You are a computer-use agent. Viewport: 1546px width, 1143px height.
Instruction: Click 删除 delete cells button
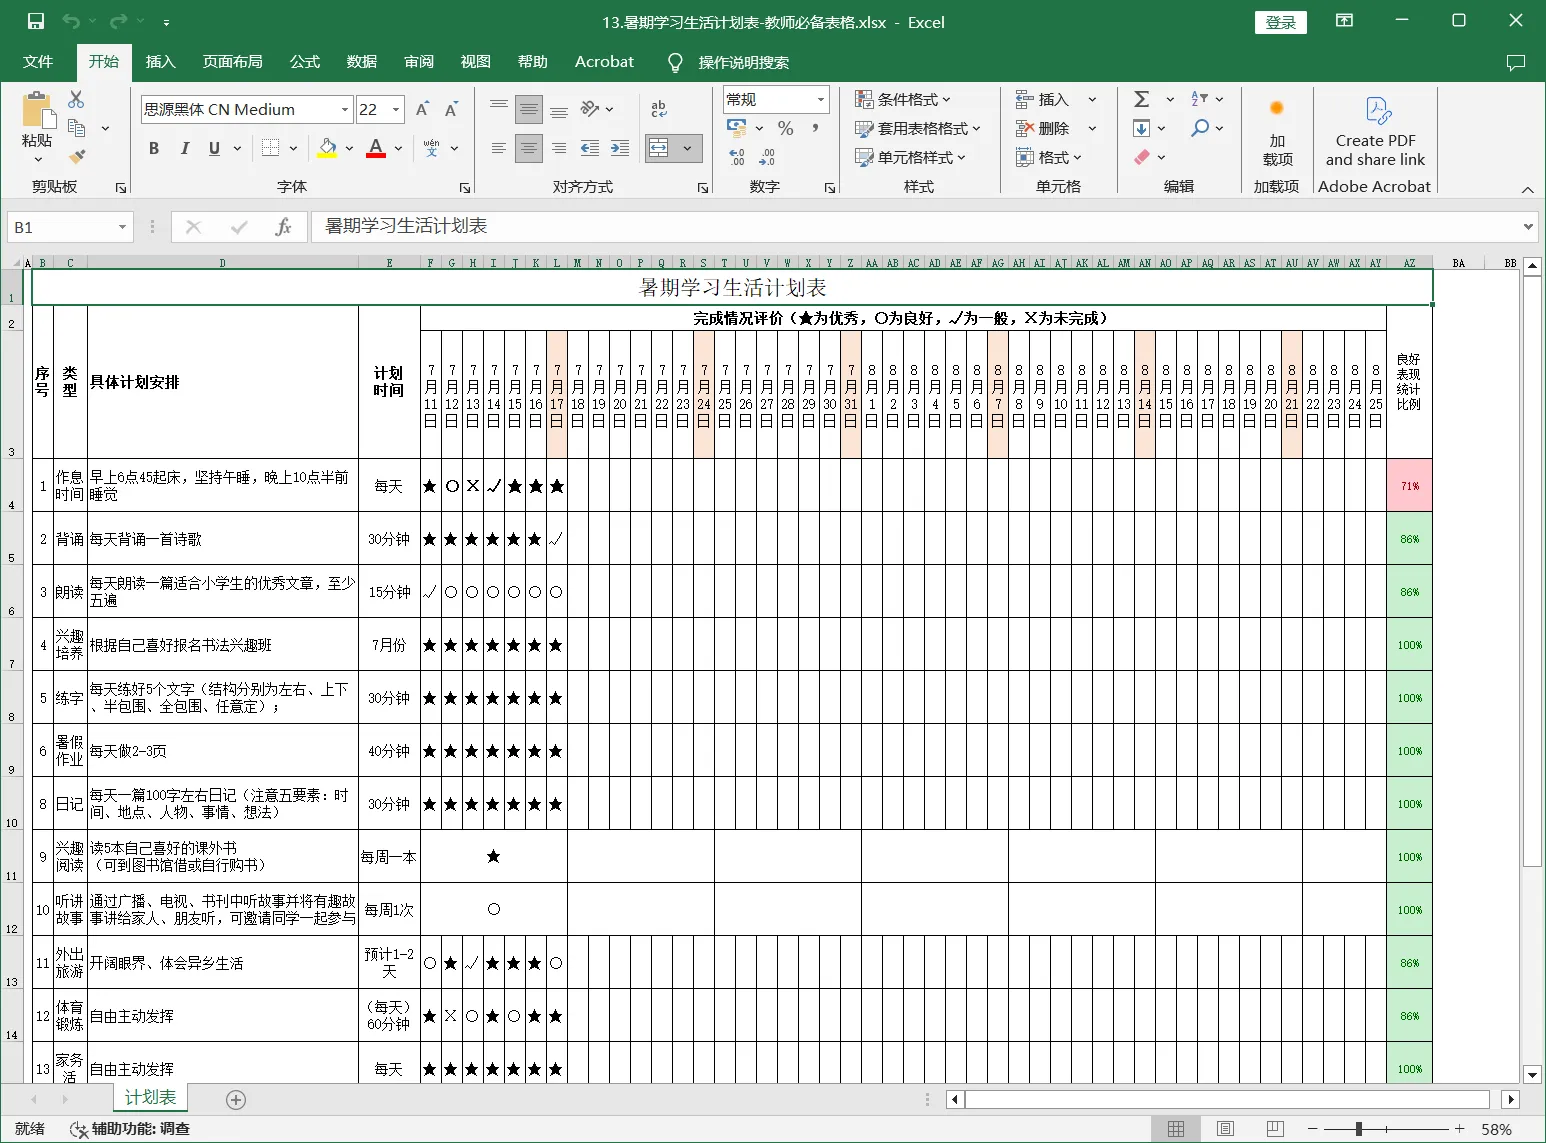(1044, 128)
